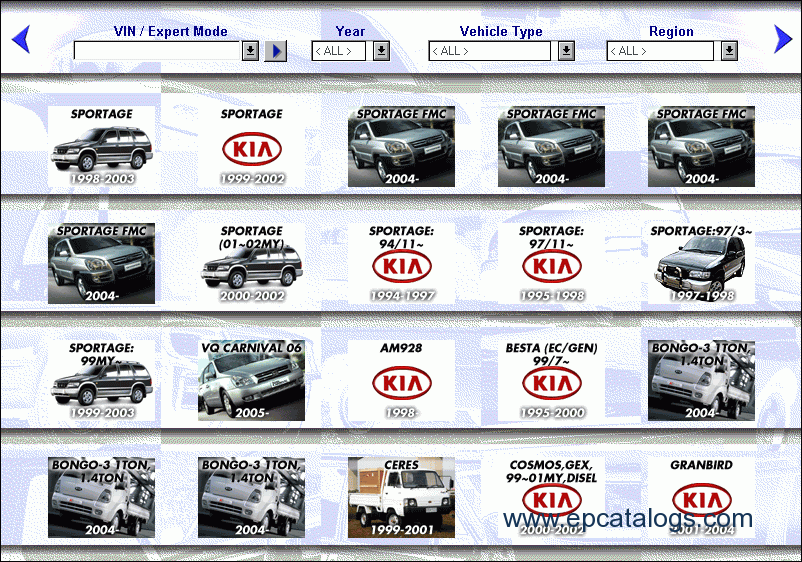Open the Granbird 2001-2004 tile
This screenshot has height=562, width=802.
[x=701, y=498]
